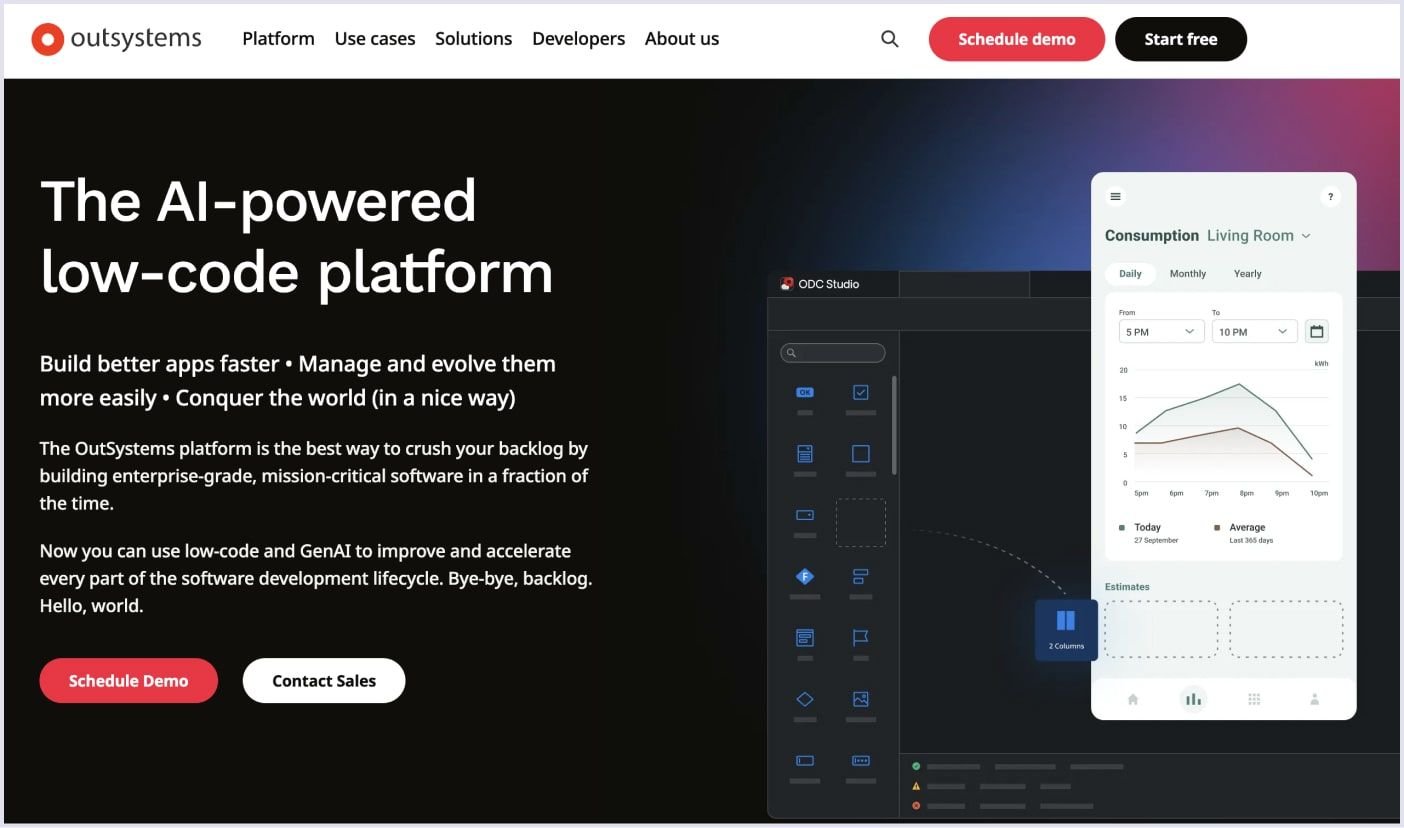This screenshot has height=828, width=1404.
Task: Select the blue F diamond widget
Action: (805, 576)
